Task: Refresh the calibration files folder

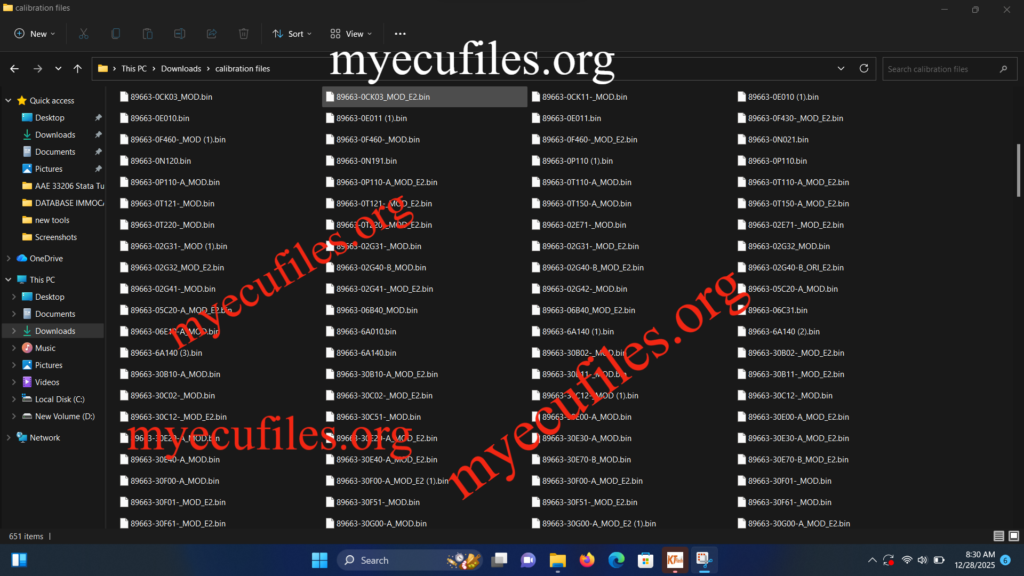Action: pos(864,69)
